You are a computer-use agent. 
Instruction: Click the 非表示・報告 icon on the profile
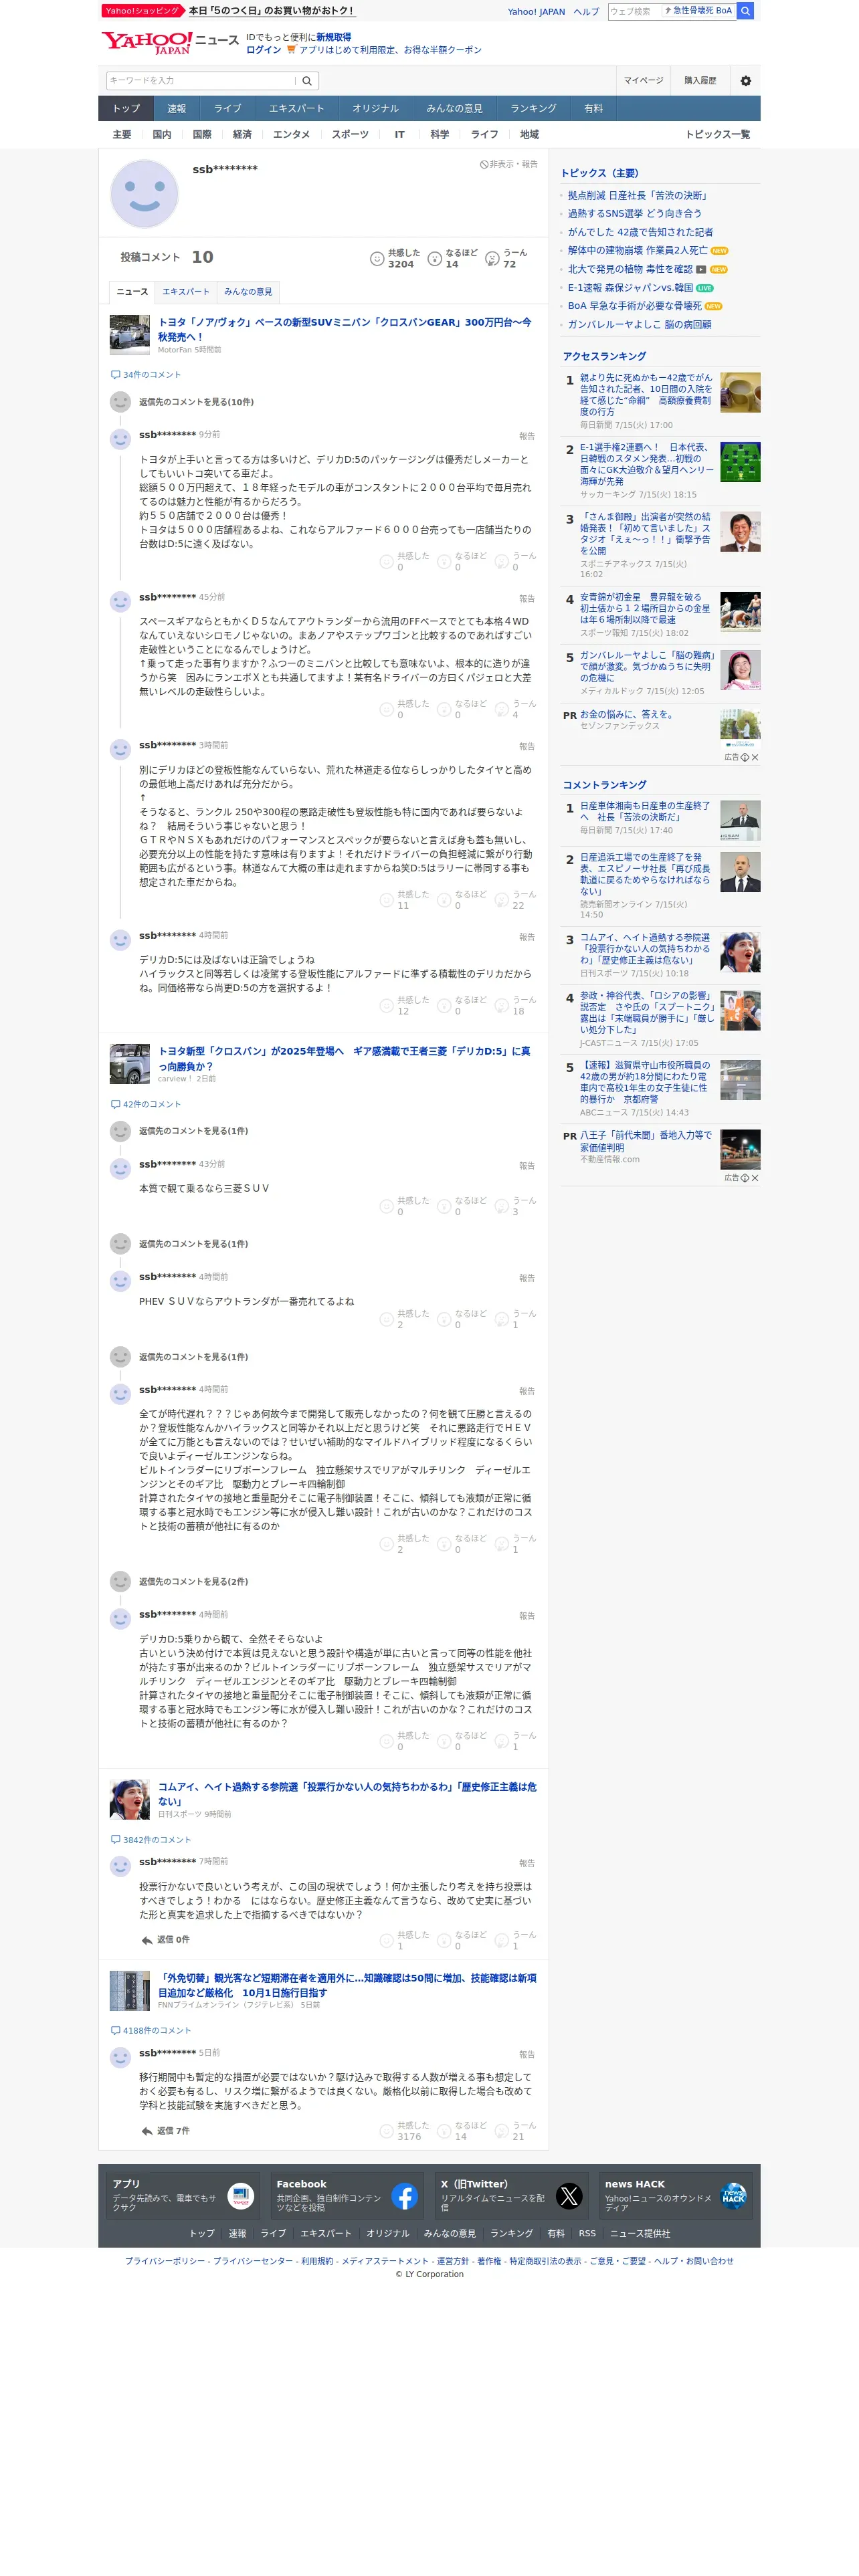coord(484,164)
